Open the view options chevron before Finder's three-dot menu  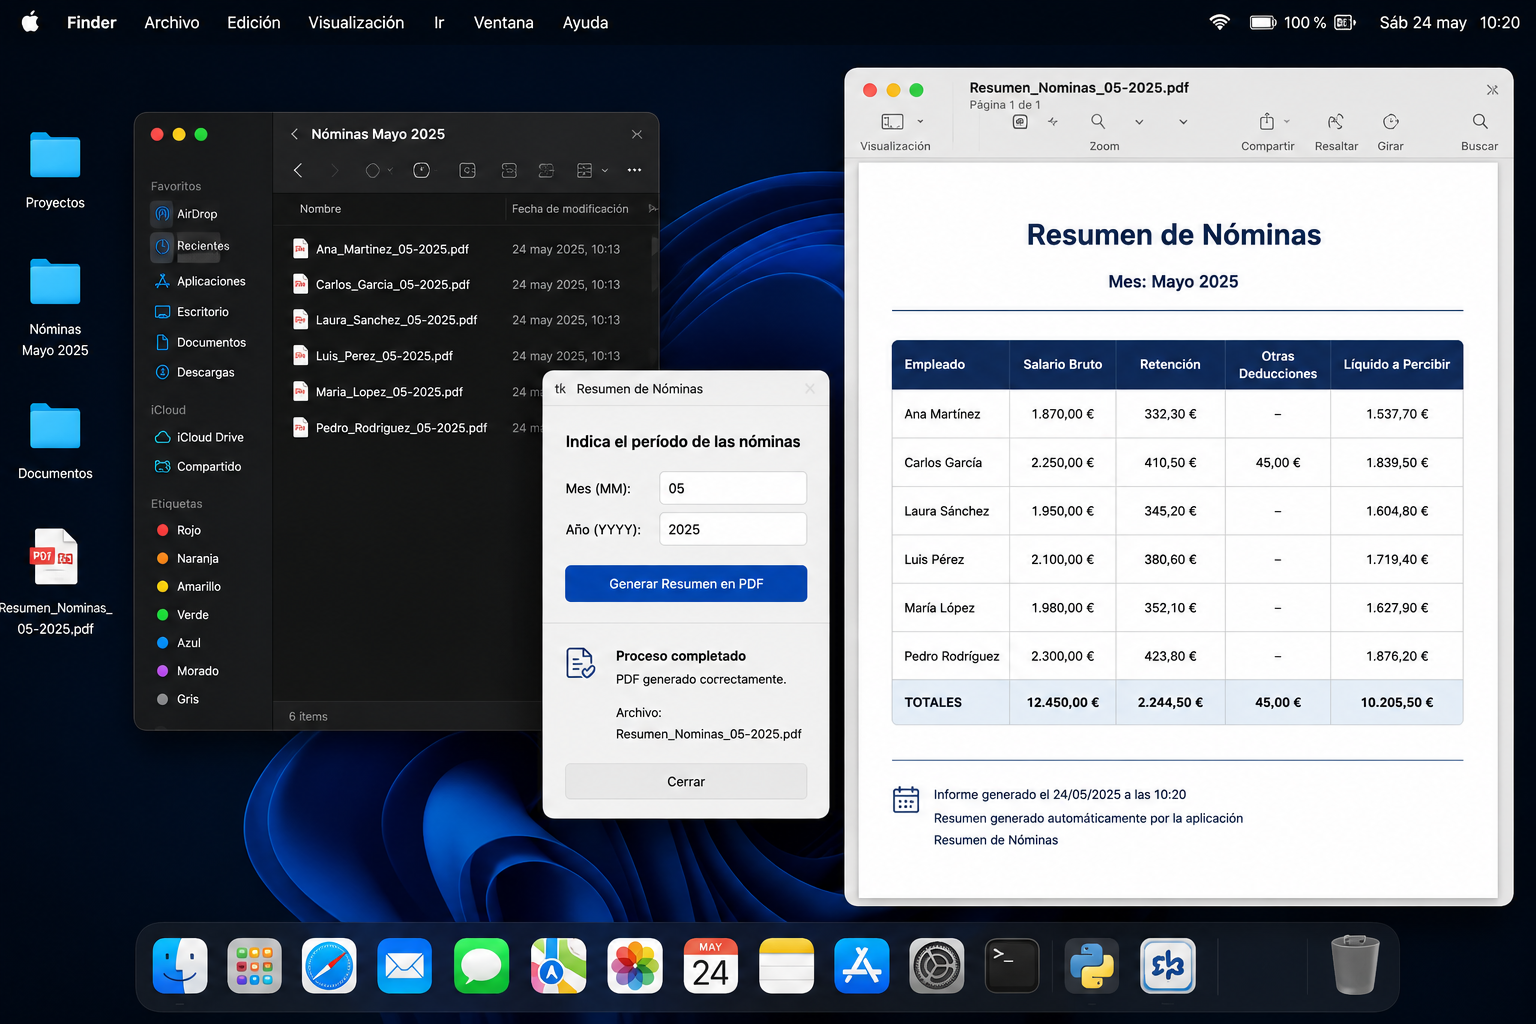point(605,171)
